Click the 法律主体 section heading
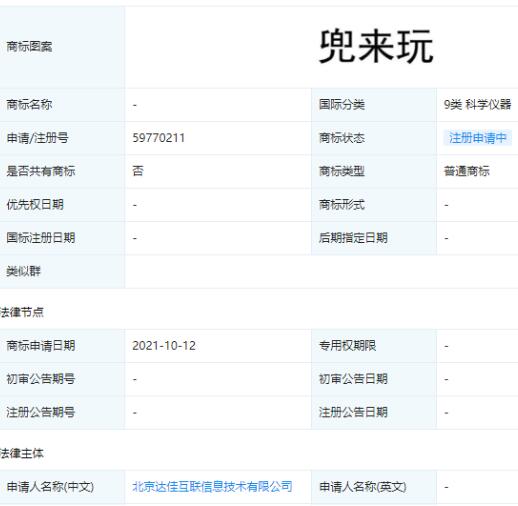Screen dimensions: 518x506 22,453
